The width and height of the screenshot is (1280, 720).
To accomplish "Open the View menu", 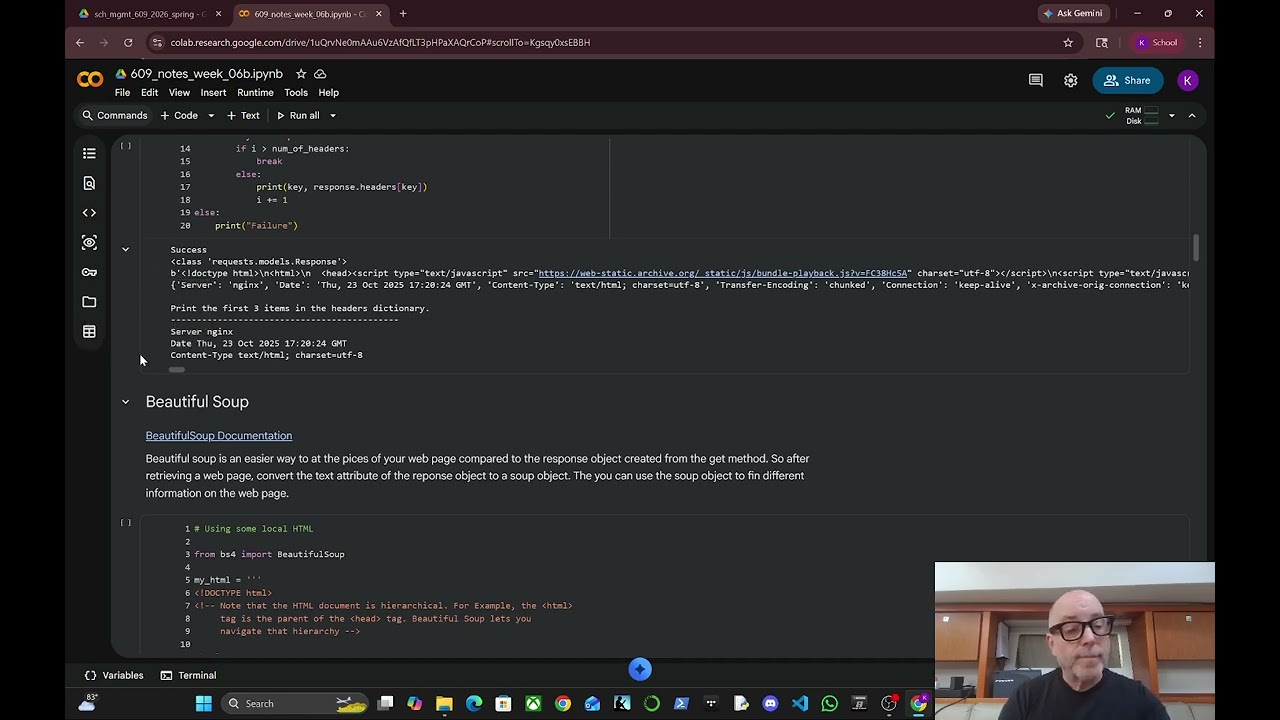I will pos(179,92).
